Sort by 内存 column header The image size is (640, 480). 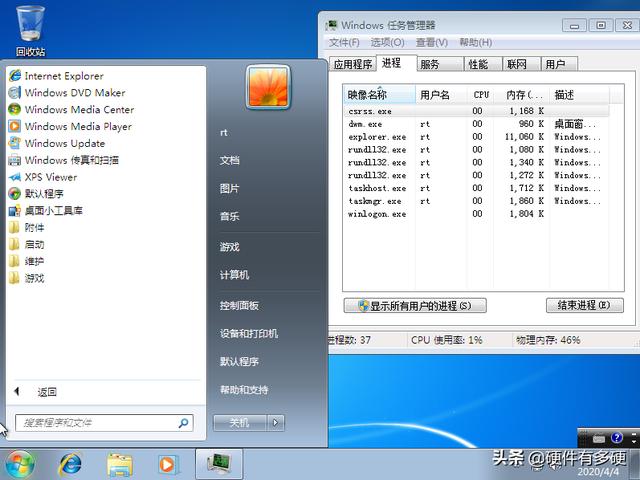tap(522, 95)
